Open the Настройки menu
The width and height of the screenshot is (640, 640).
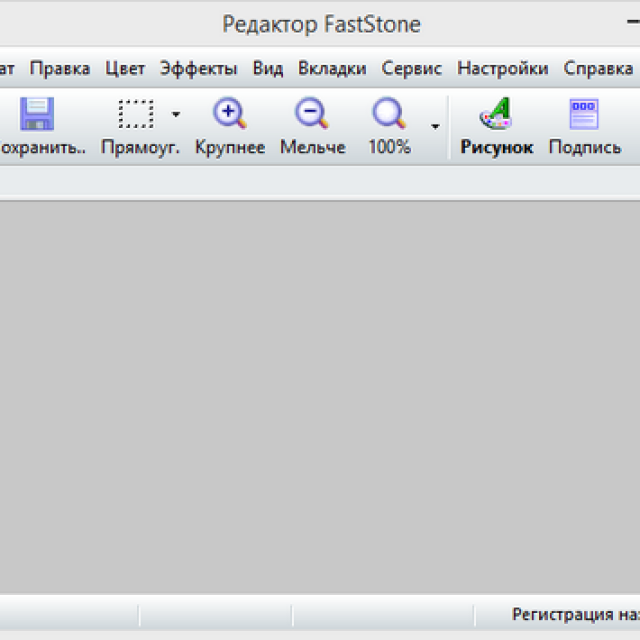pyautogui.click(x=502, y=69)
